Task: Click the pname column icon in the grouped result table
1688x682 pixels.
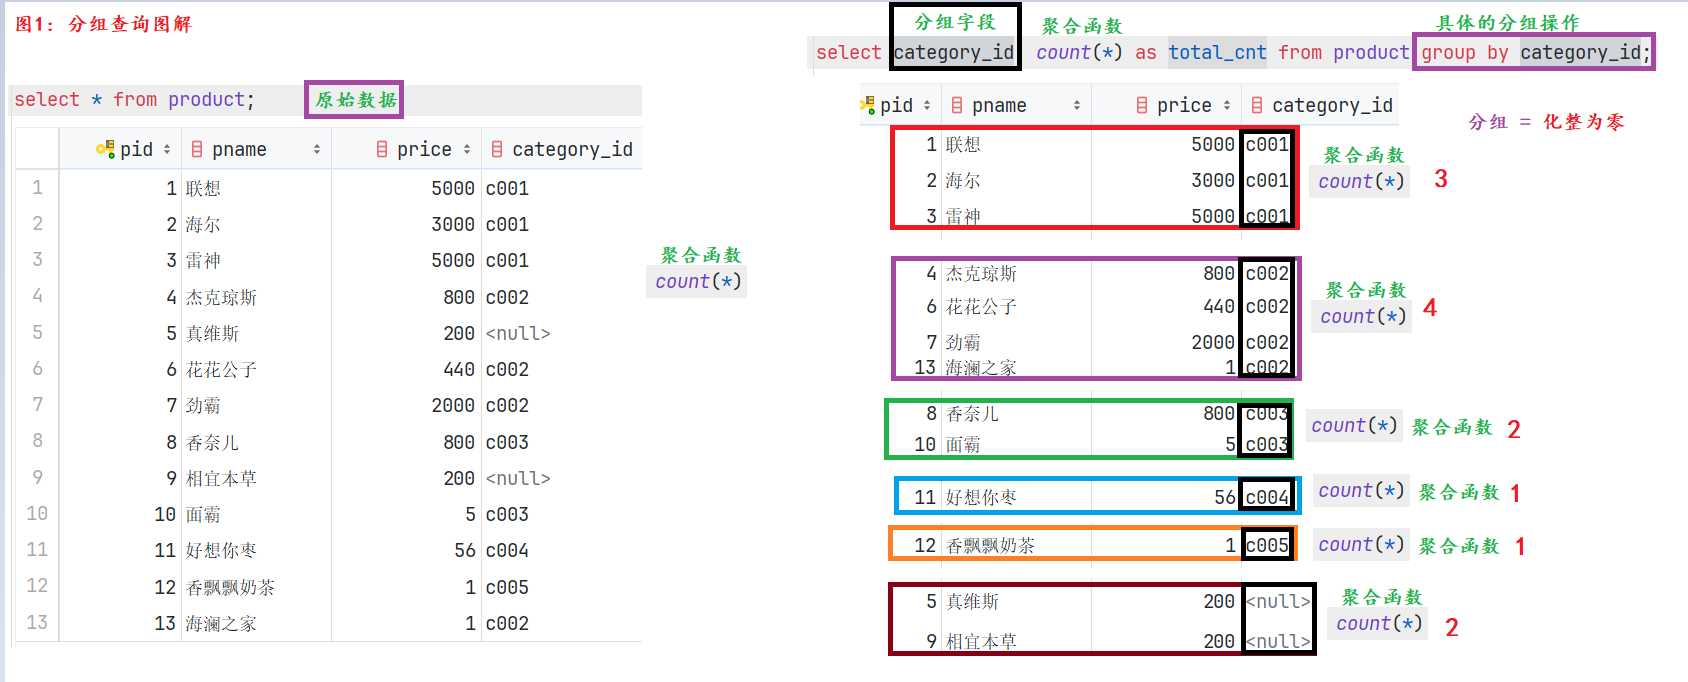Action: click(x=957, y=105)
